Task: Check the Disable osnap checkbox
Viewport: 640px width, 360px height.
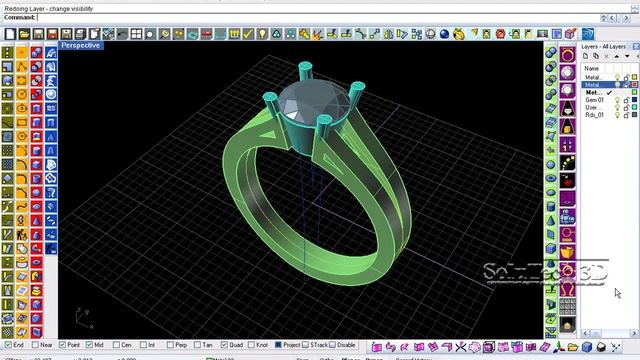Action: tap(332, 345)
